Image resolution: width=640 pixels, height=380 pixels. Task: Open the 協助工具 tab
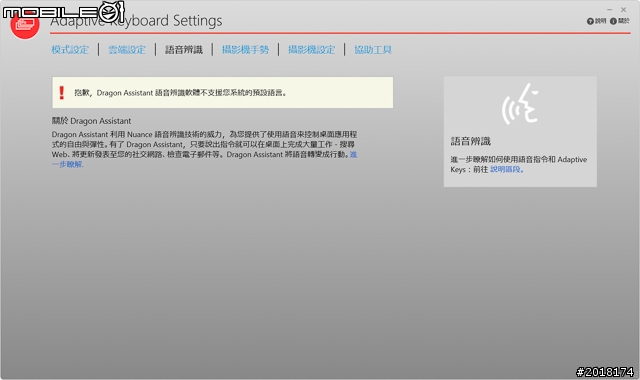tap(373, 50)
